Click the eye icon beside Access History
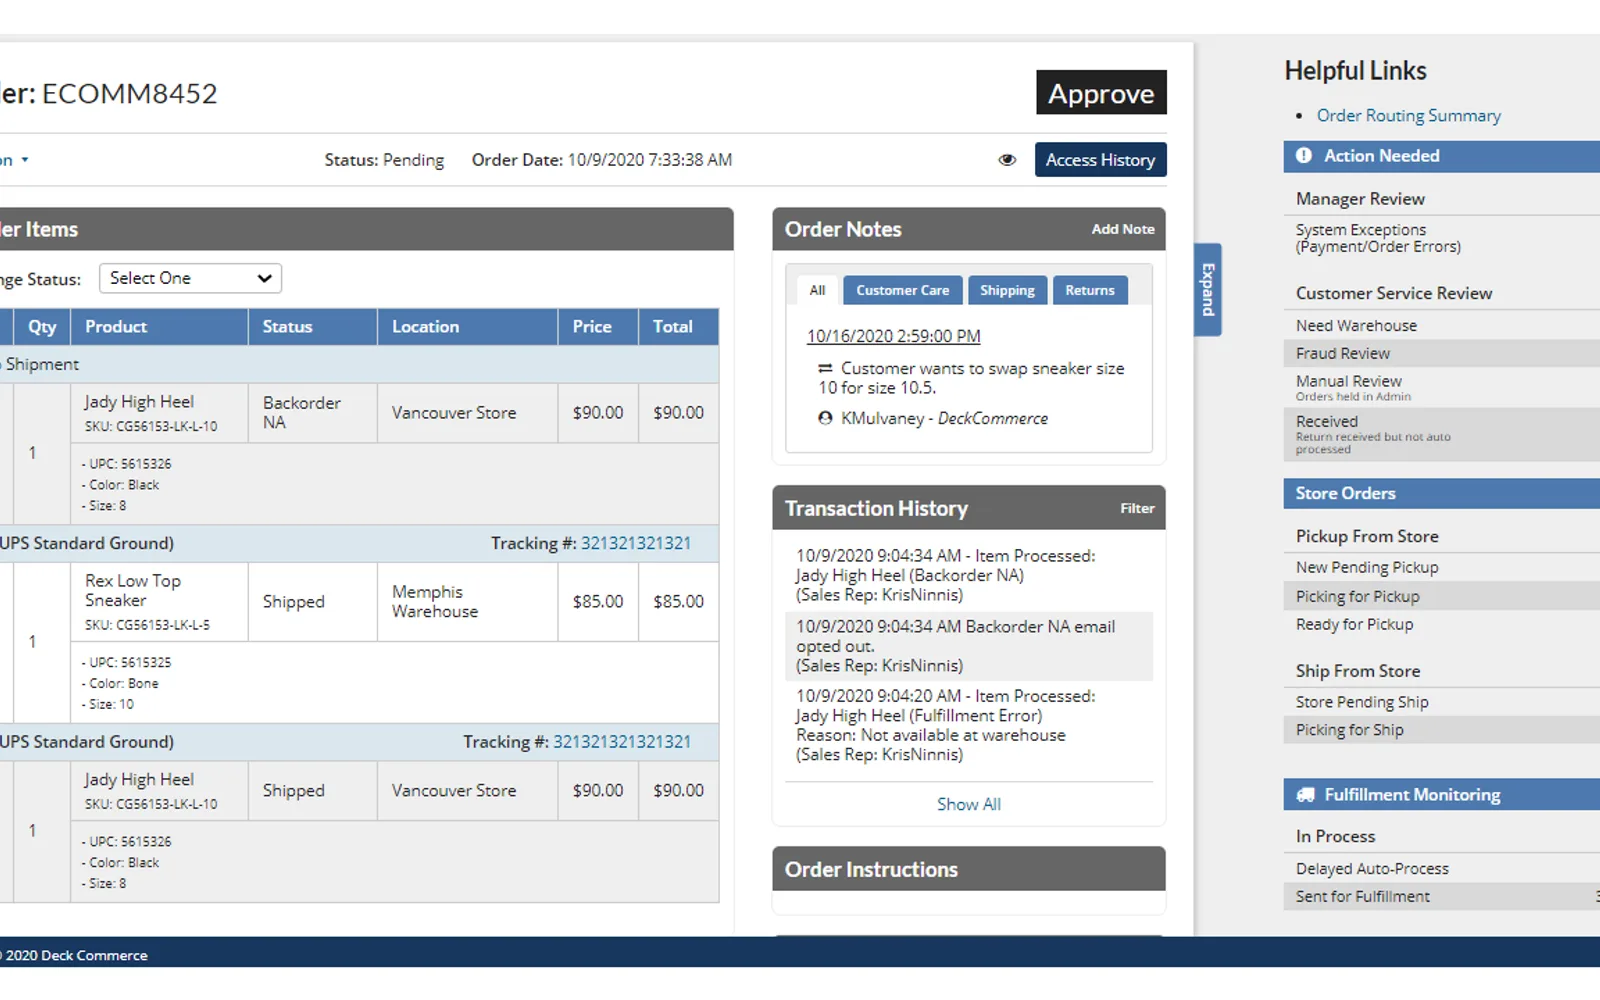This screenshot has height=1000, width=1600. [1007, 160]
